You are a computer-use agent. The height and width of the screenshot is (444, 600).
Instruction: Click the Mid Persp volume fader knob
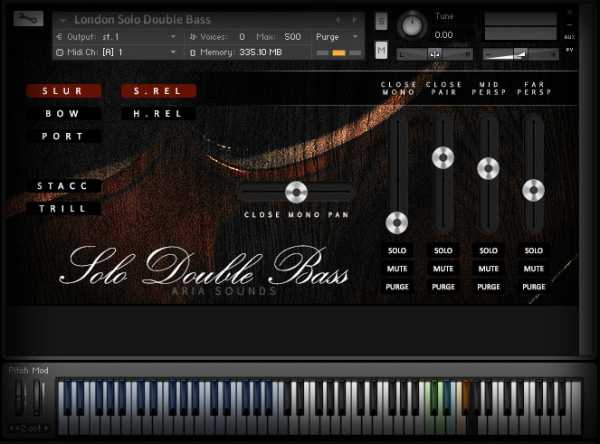[x=488, y=168]
